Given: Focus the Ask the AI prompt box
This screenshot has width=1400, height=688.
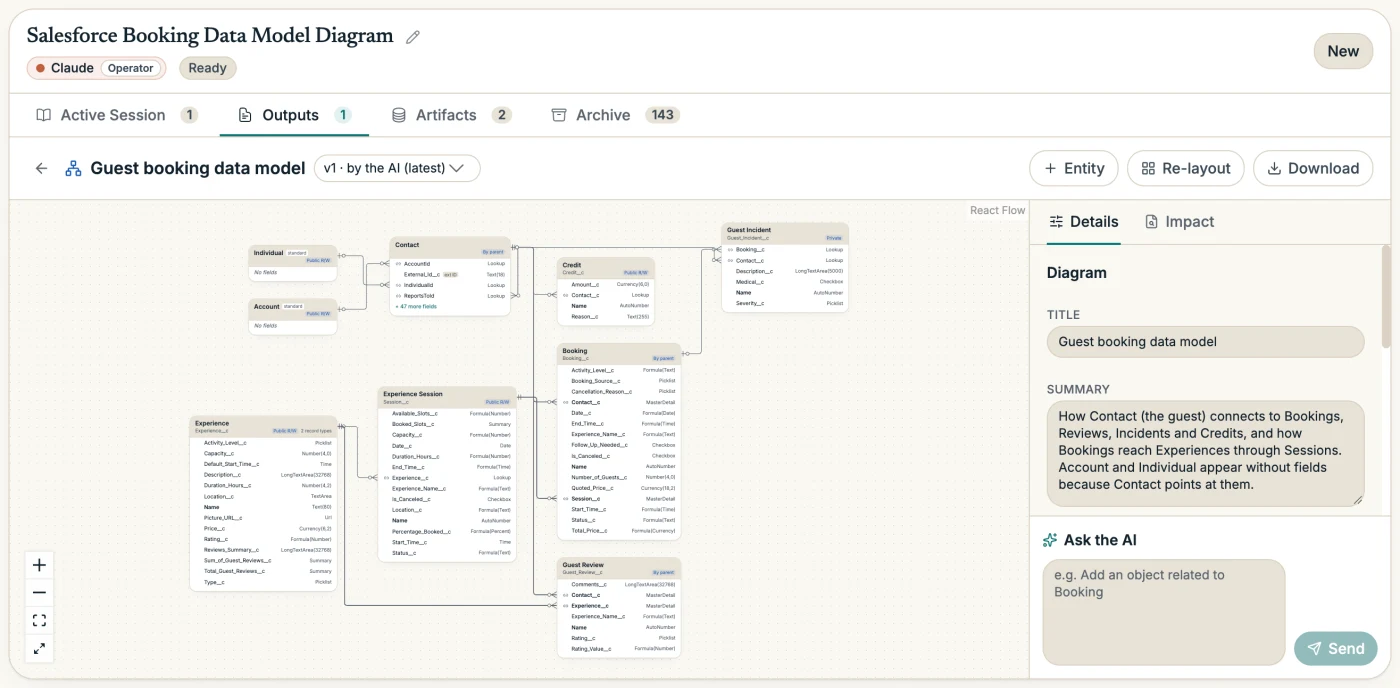Looking at the screenshot, I should click(x=1164, y=612).
